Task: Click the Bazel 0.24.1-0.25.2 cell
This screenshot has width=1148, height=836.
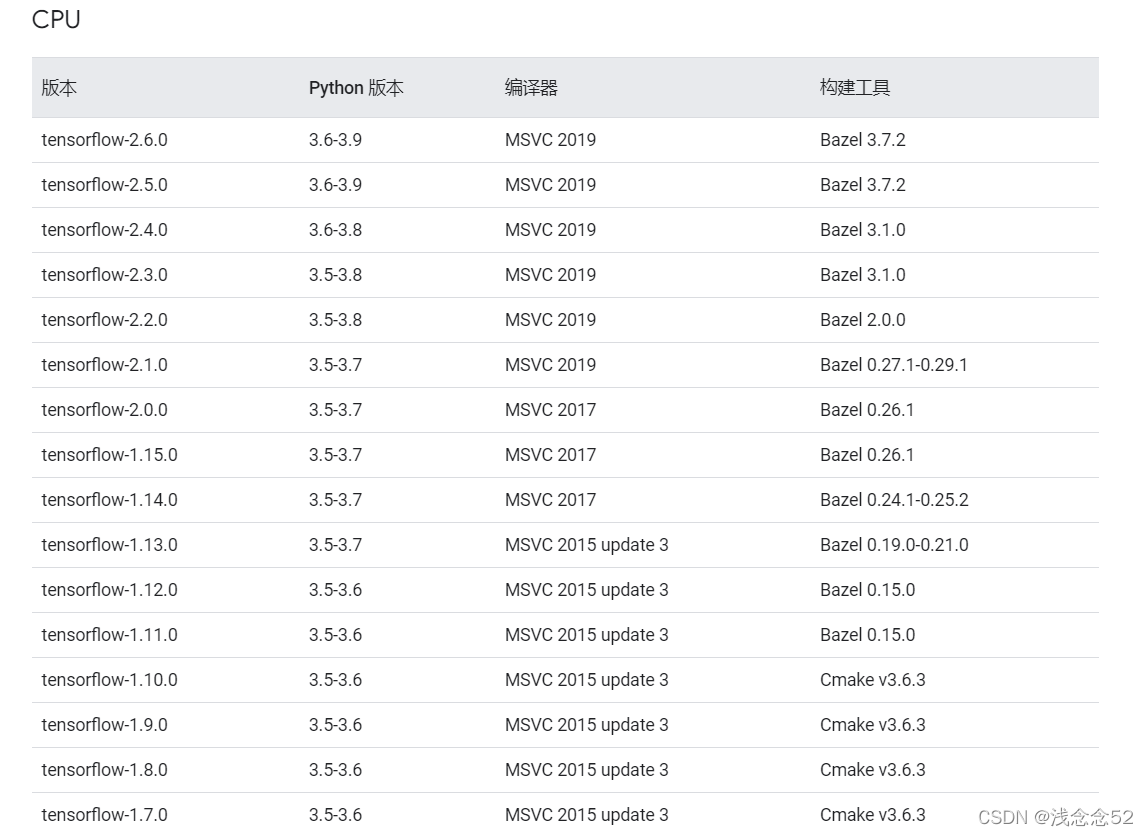Action: tap(894, 500)
